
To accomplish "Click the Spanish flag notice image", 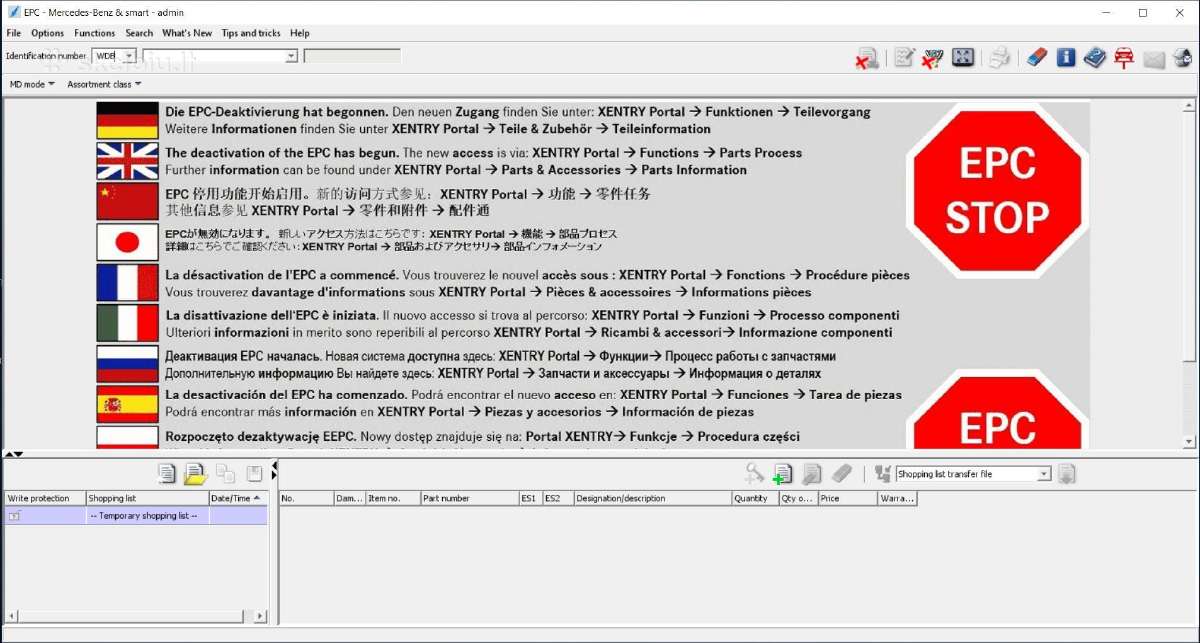I will point(127,404).
